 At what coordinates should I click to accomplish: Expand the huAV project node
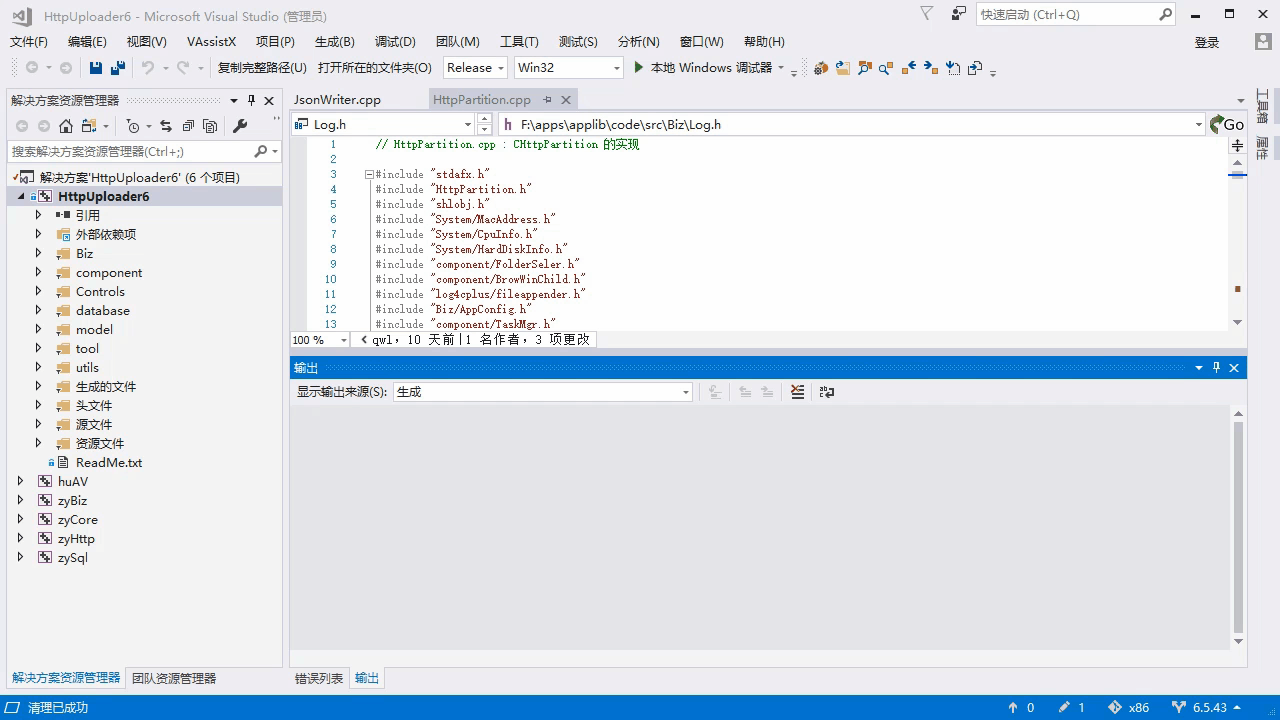pyautogui.click(x=21, y=481)
